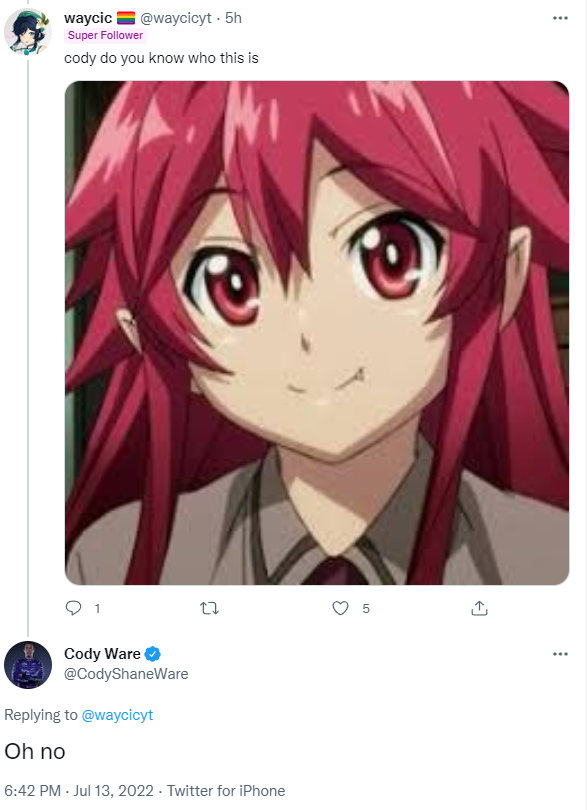Like waycic's tweet with the heart icon
Screen dimensions: 587x810
pyautogui.click(x=340, y=608)
